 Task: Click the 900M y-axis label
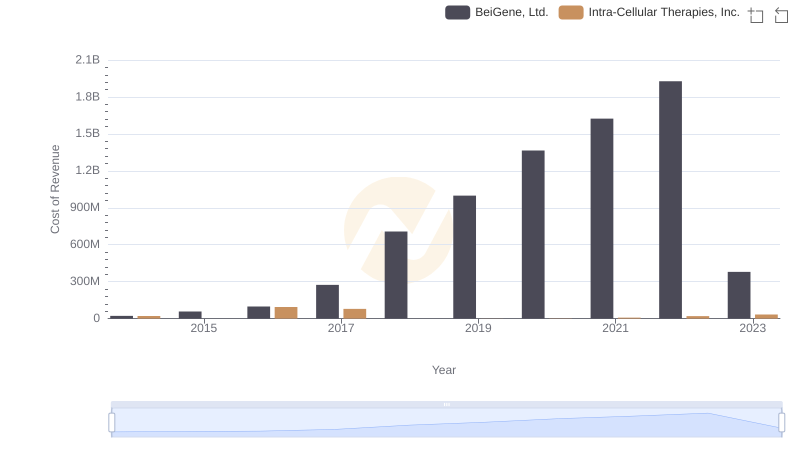pyautogui.click(x=85, y=208)
